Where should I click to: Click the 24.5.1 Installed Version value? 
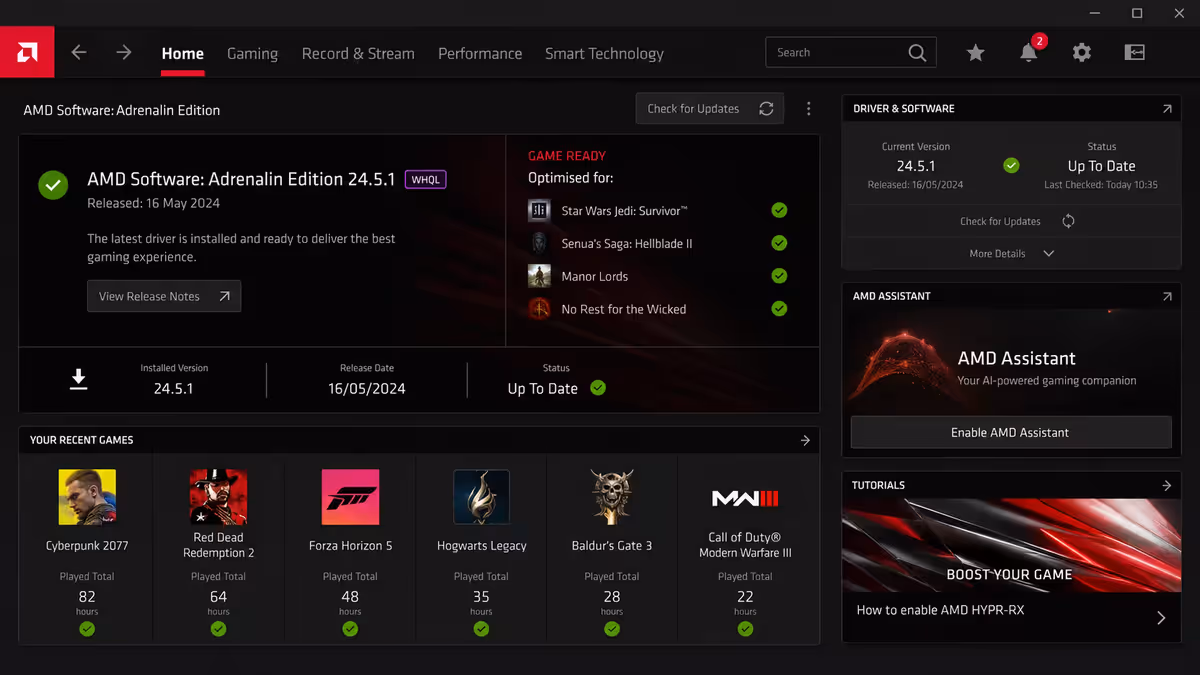pyautogui.click(x=174, y=389)
